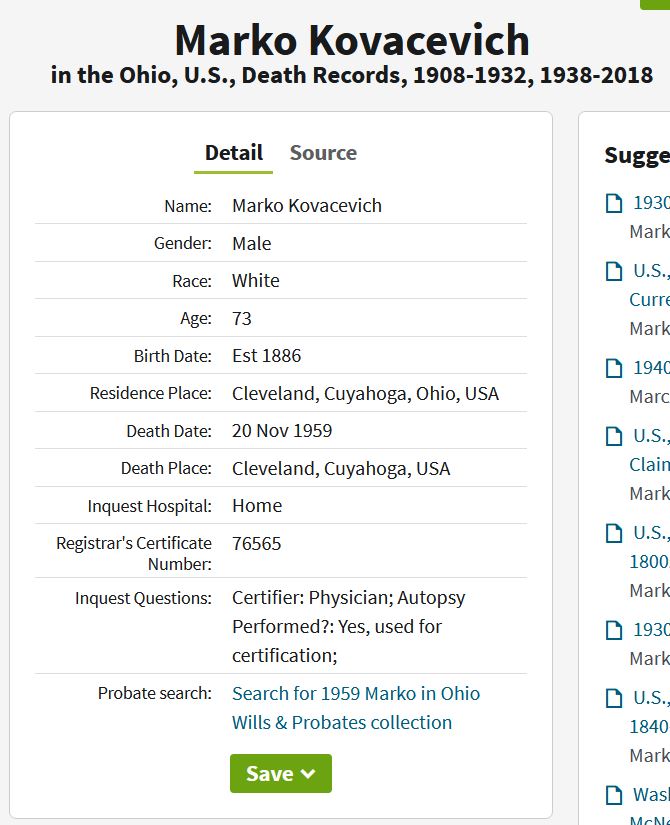
Task: Open the green Save dropdown
Action: pyautogui.click(x=280, y=774)
